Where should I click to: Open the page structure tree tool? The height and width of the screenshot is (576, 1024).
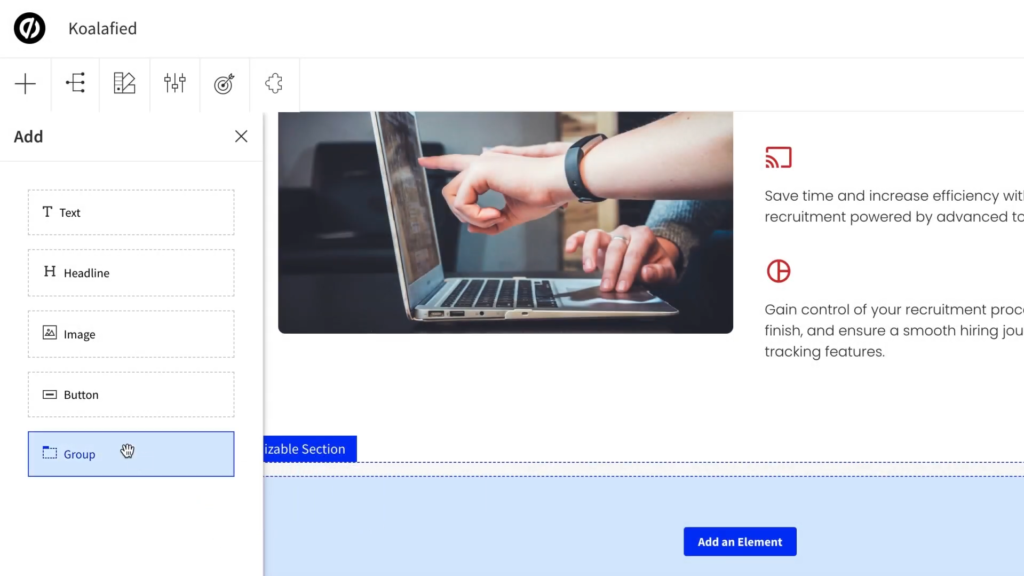click(76, 84)
